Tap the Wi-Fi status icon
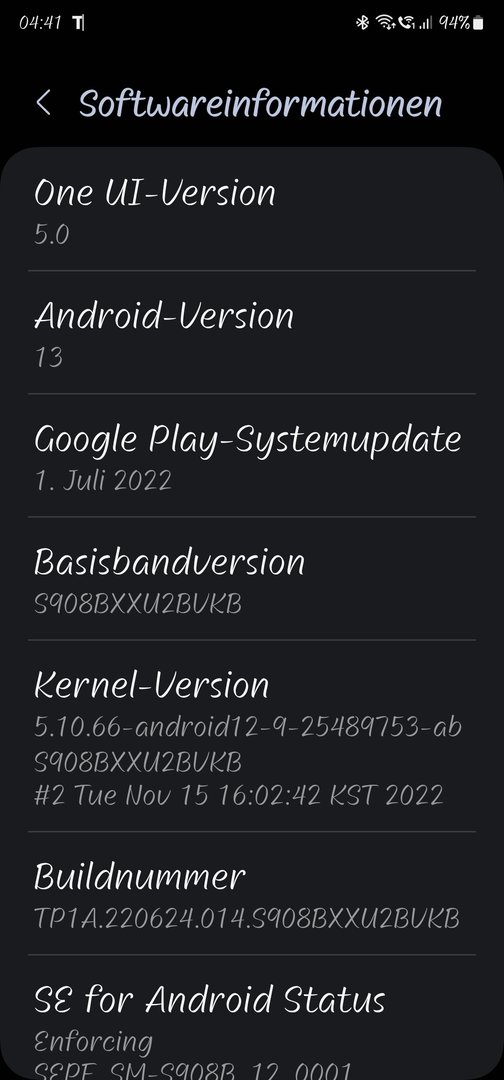 [x=385, y=23]
